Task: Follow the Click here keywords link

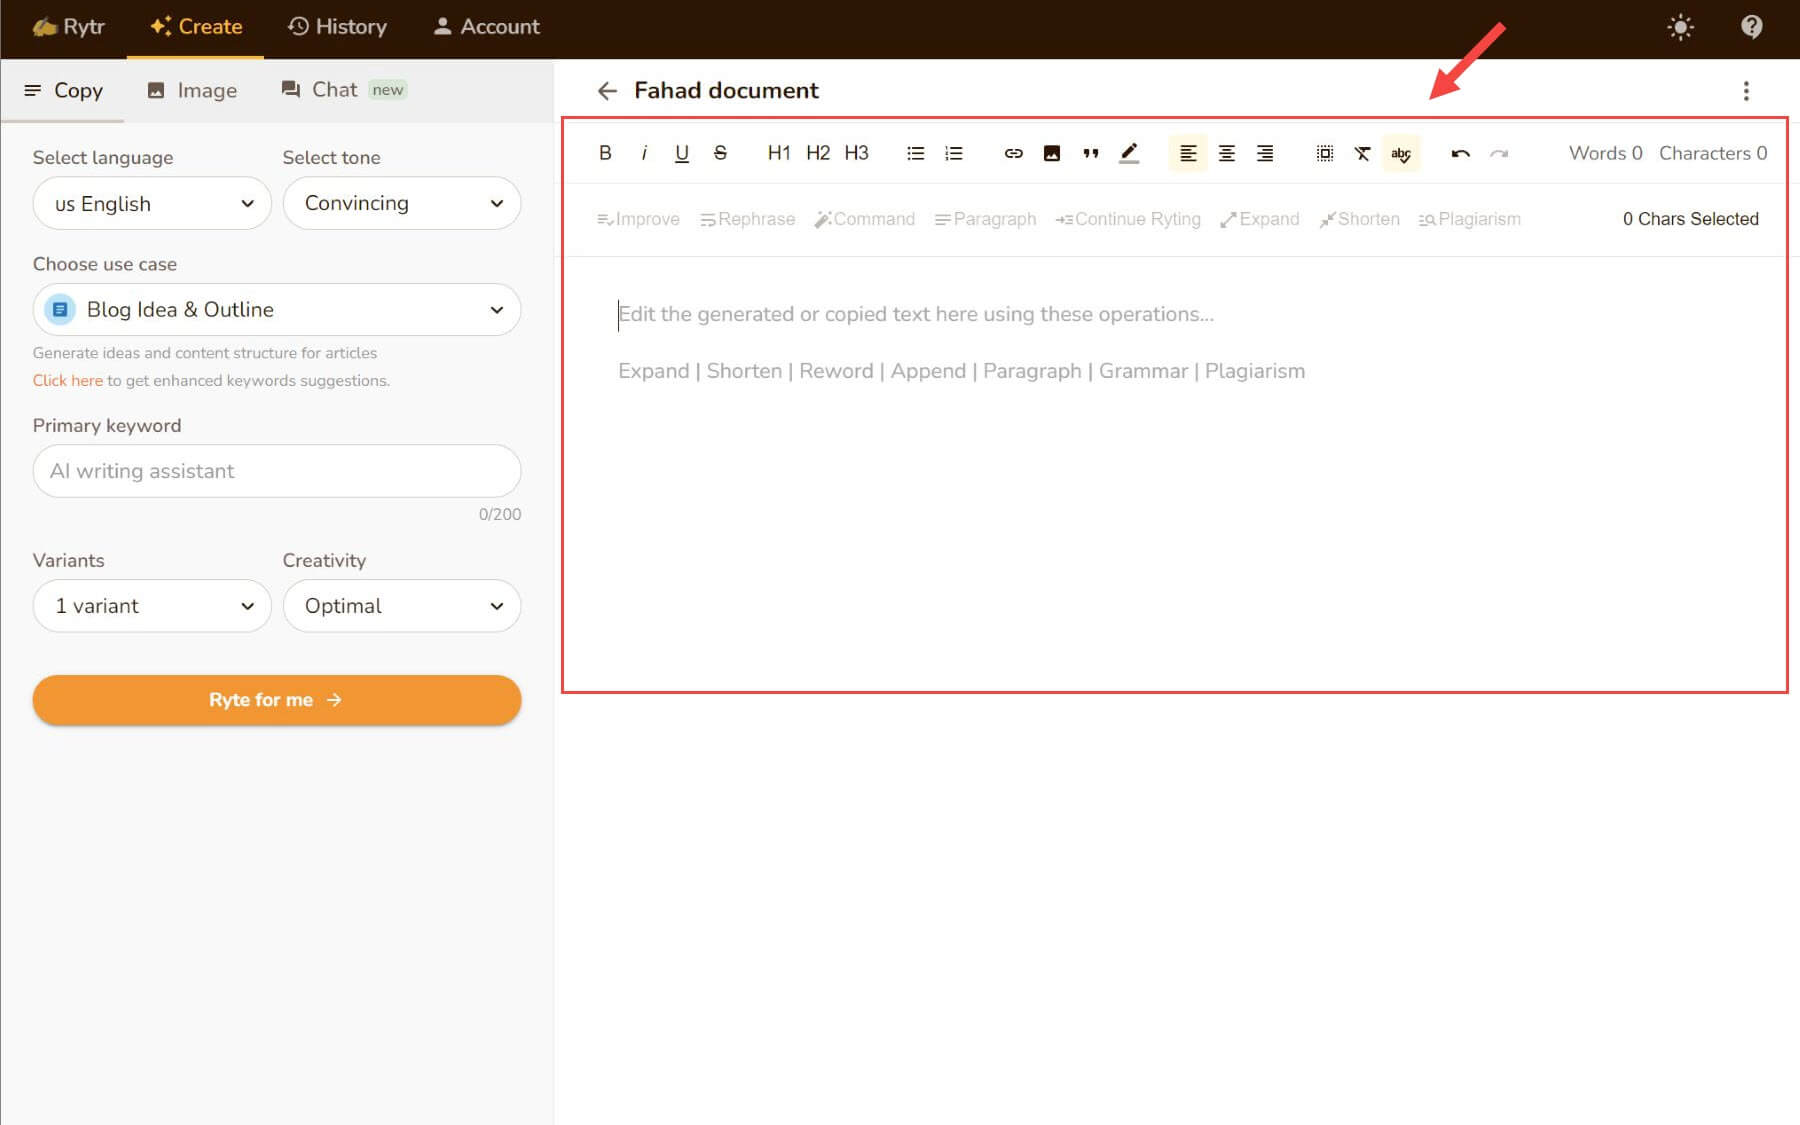Action: pyautogui.click(x=67, y=381)
